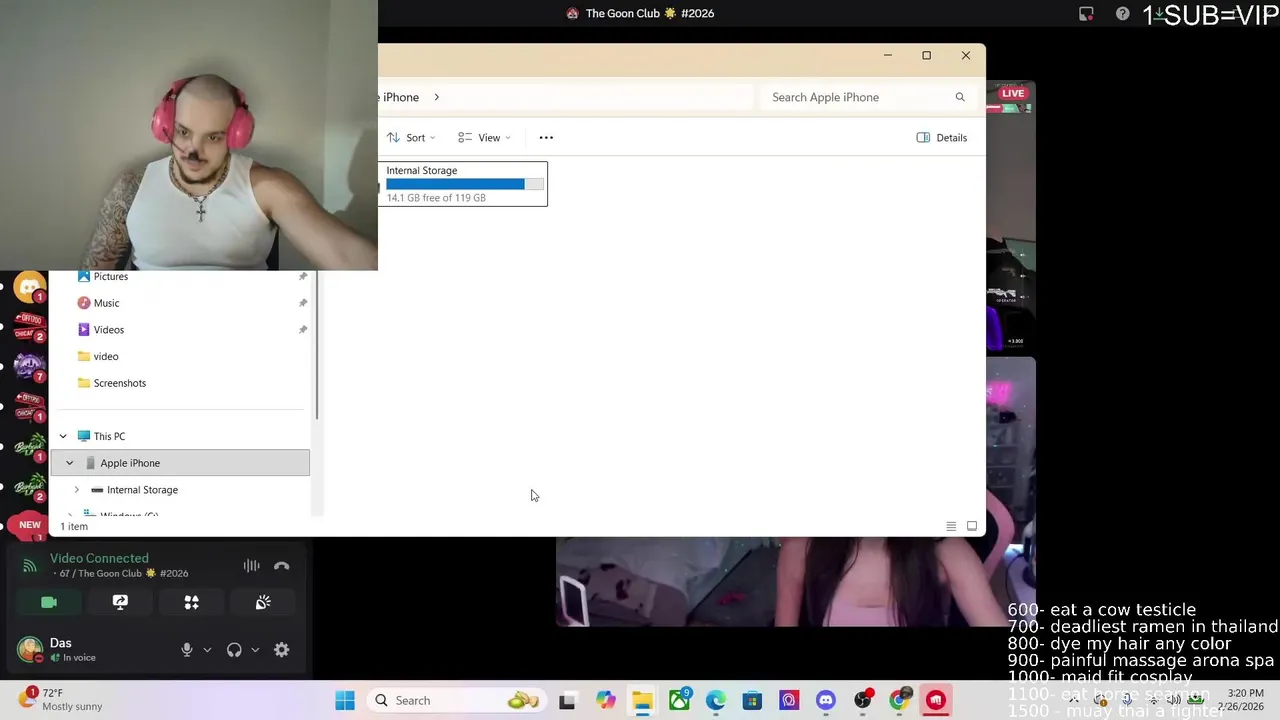
Task: Open Pictures in navigation pane
Action: click(110, 276)
